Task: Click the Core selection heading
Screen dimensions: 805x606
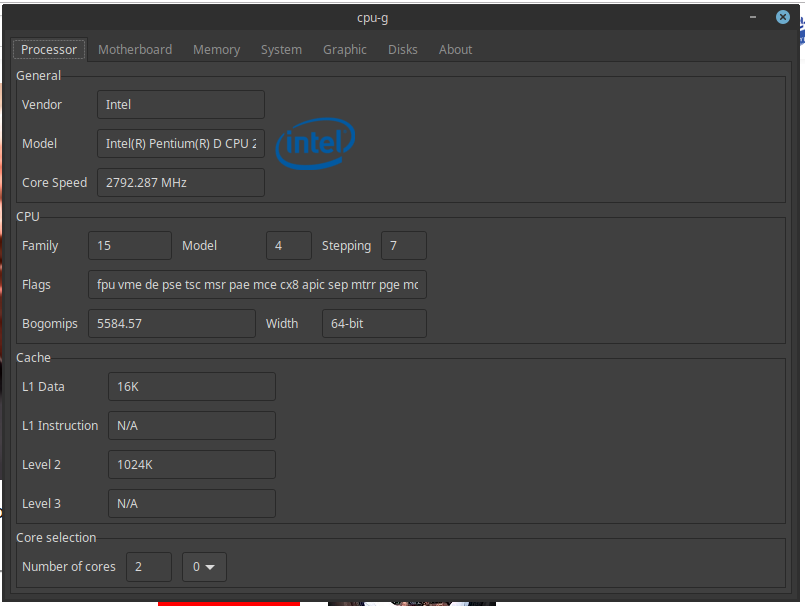Action: (56, 538)
